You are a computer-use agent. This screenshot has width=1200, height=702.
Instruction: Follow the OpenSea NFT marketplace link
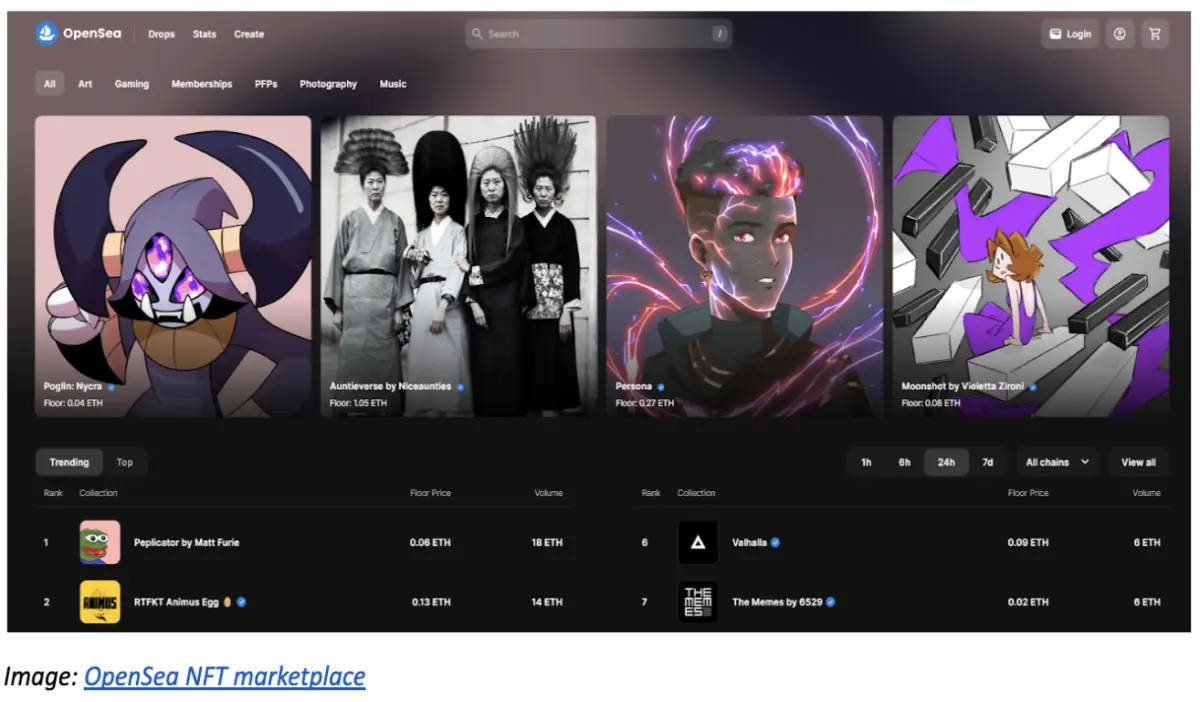[225, 677]
